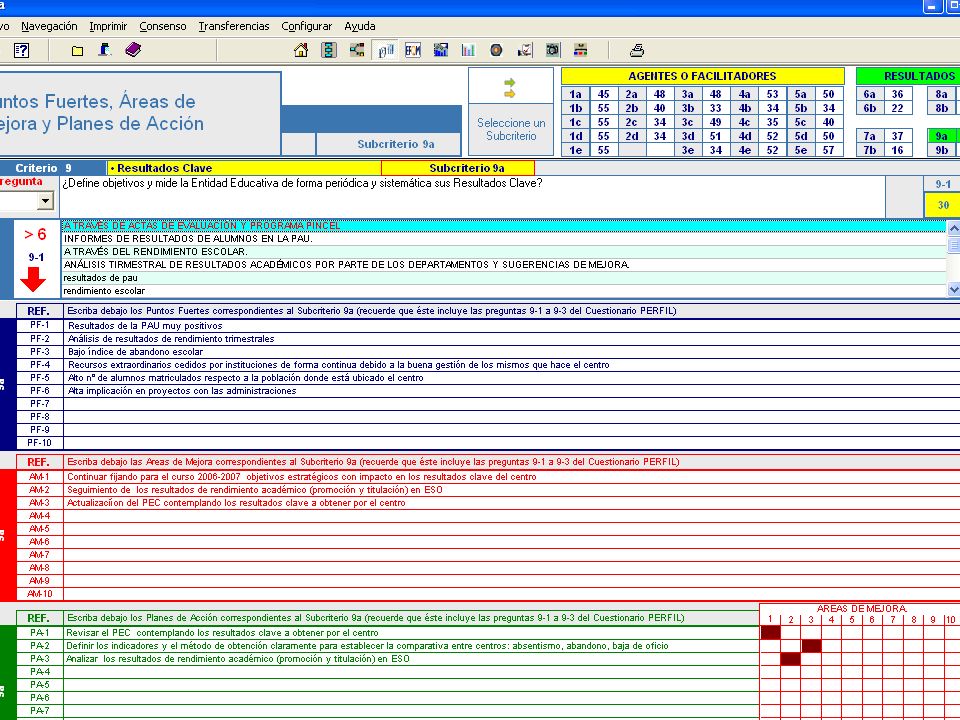This screenshot has width=960, height=720.
Task: Select the green 9a subcriterion button
Action: click(942, 136)
